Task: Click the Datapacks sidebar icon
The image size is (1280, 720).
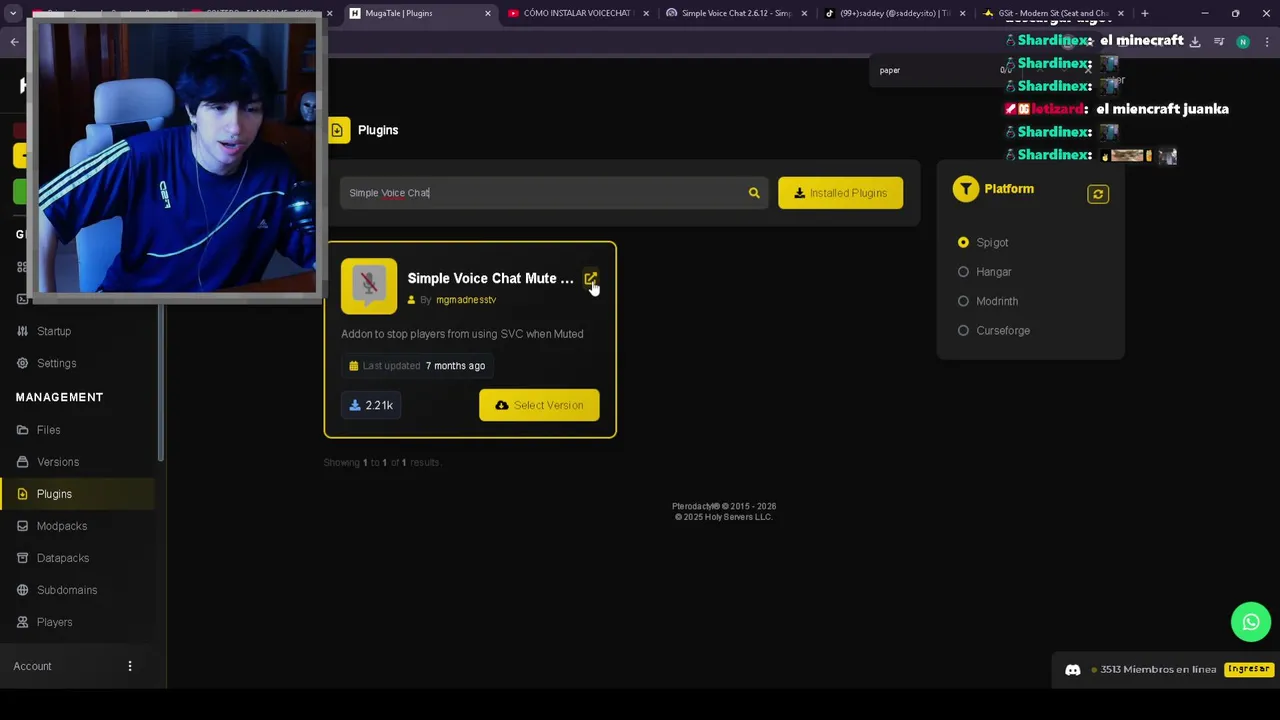Action: pyautogui.click(x=23, y=558)
